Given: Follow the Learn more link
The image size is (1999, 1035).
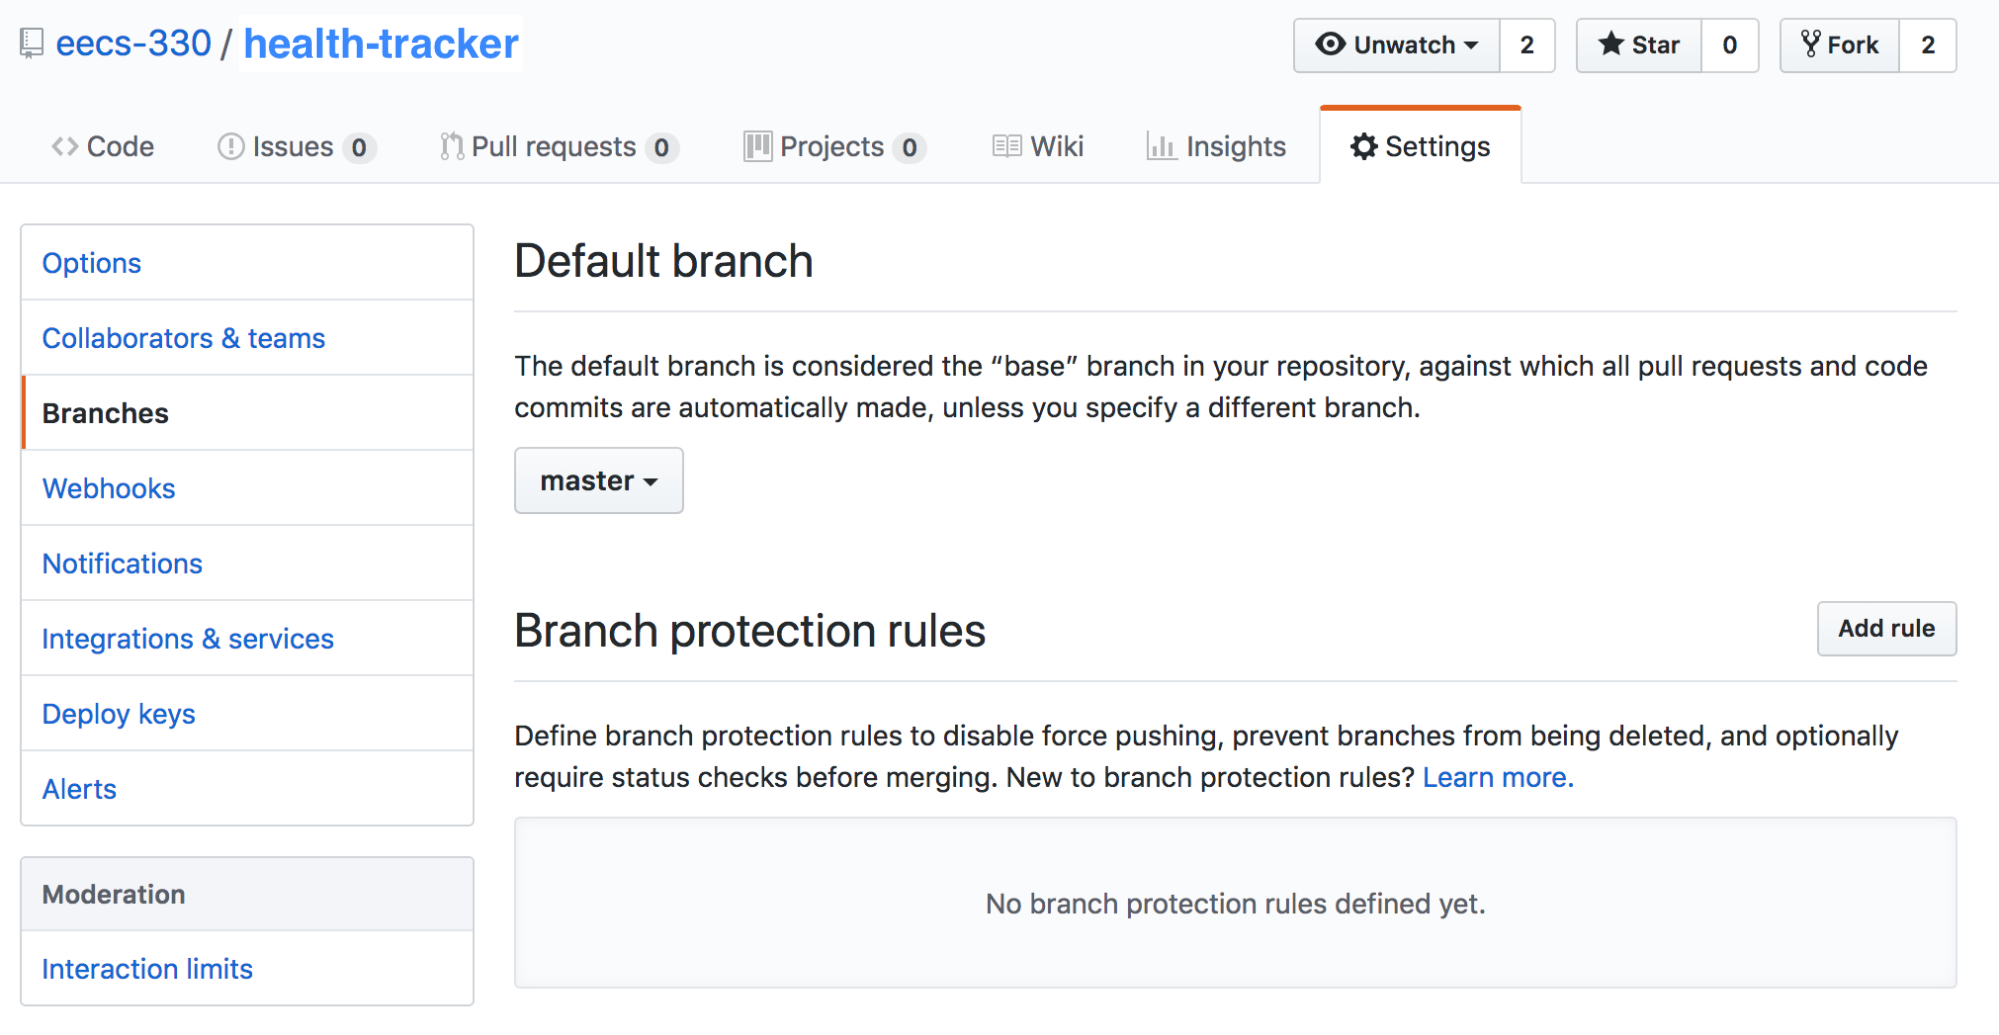Looking at the screenshot, I should click(1497, 777).
